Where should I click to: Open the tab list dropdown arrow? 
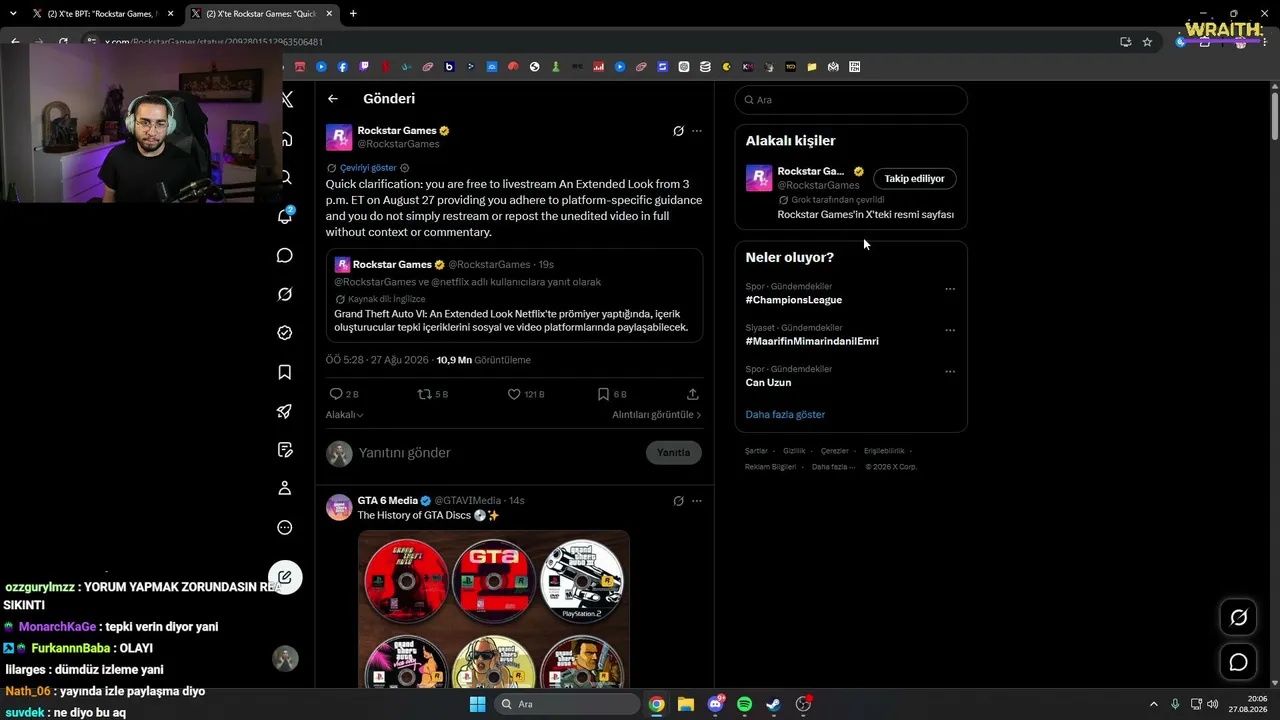(13, 13)
